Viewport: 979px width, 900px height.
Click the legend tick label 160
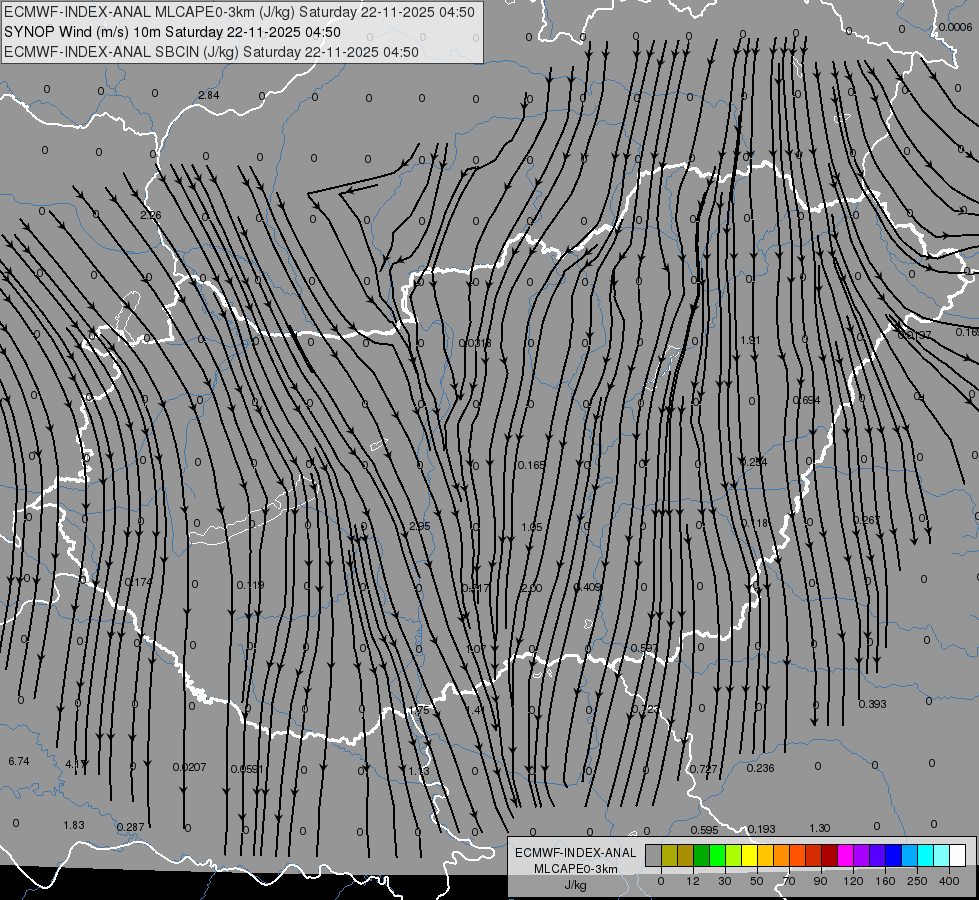(x=885, y=881)
